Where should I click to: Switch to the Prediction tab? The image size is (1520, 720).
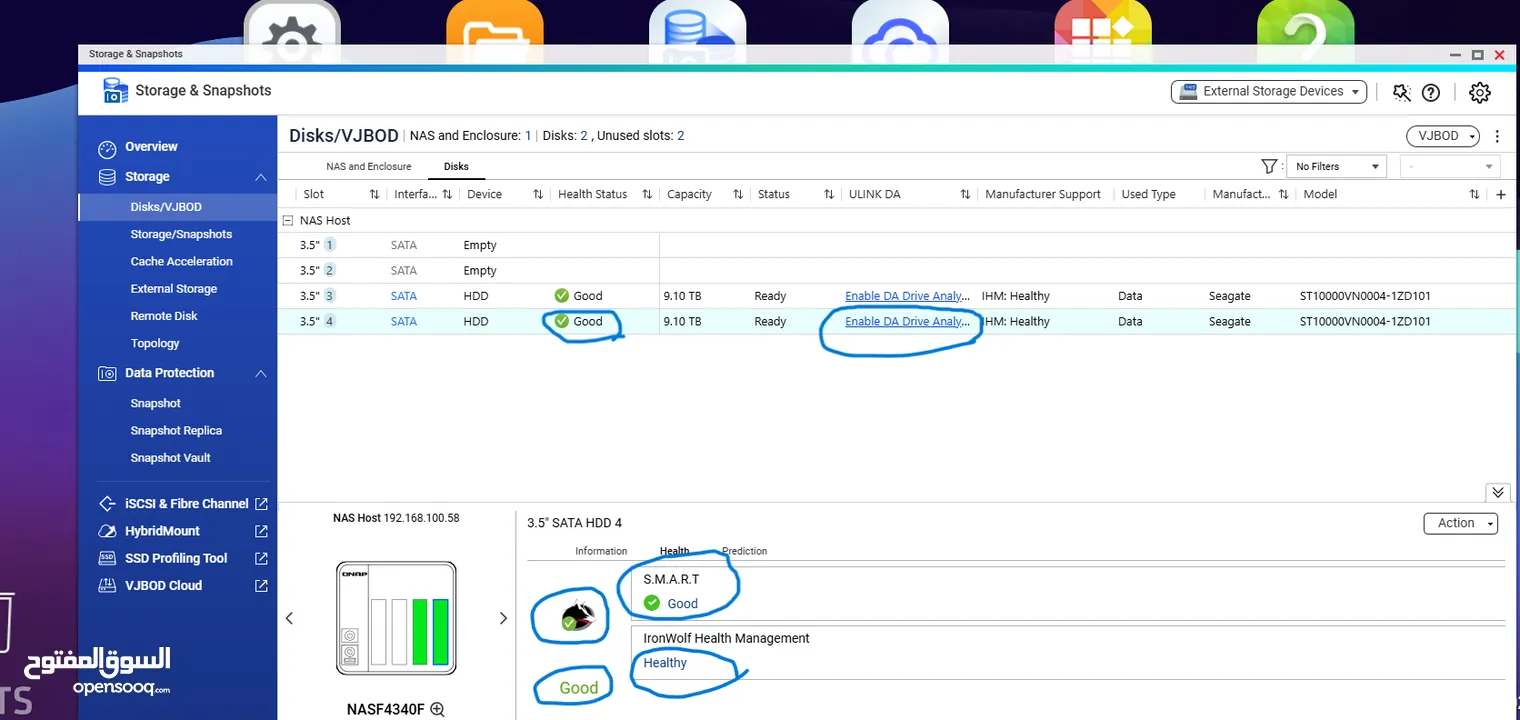click(x=744, y=551)
